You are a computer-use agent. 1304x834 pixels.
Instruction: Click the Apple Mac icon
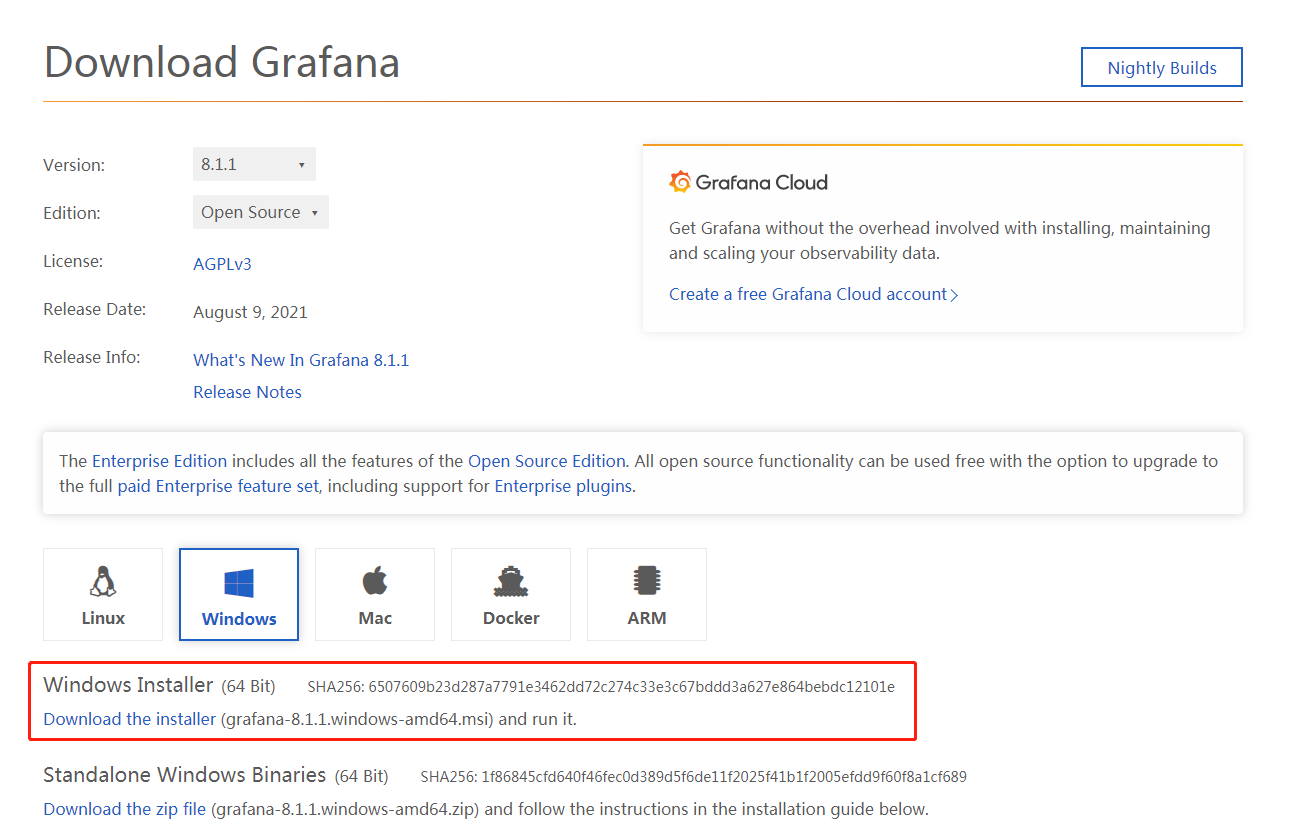click(x=375, y=581)
